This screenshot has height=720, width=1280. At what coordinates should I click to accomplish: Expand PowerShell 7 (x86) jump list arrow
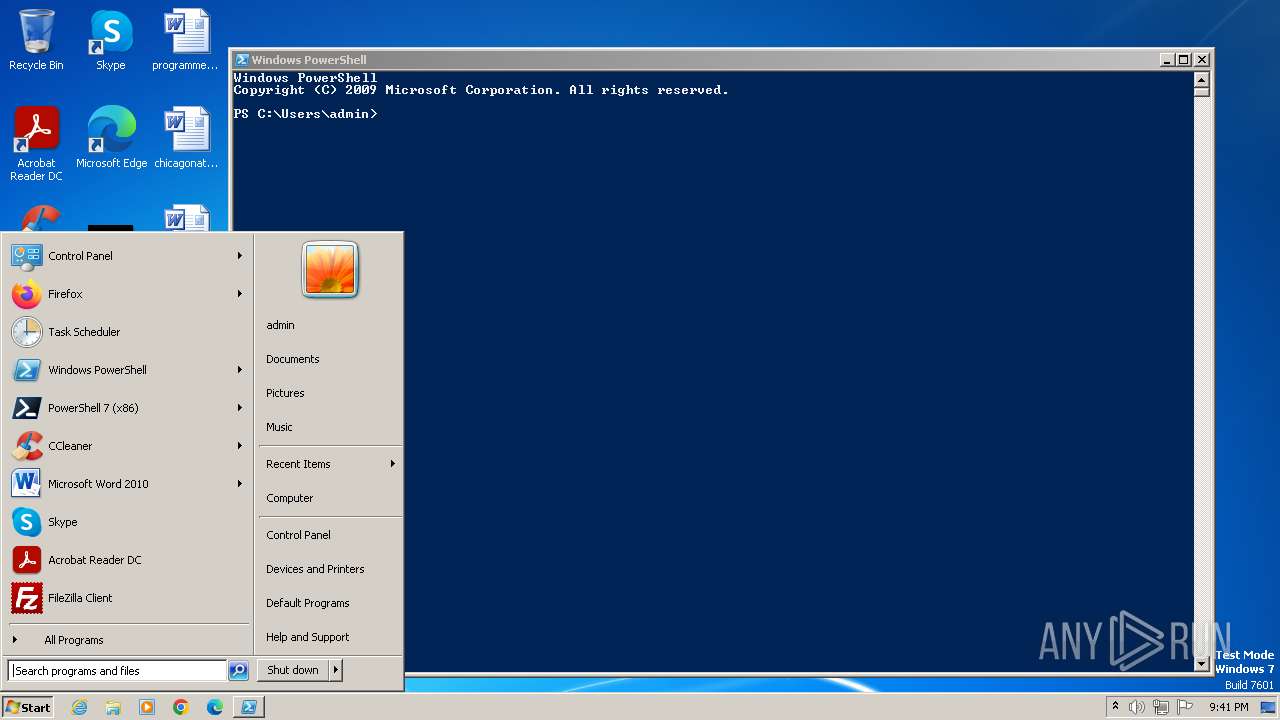(239, 408)
